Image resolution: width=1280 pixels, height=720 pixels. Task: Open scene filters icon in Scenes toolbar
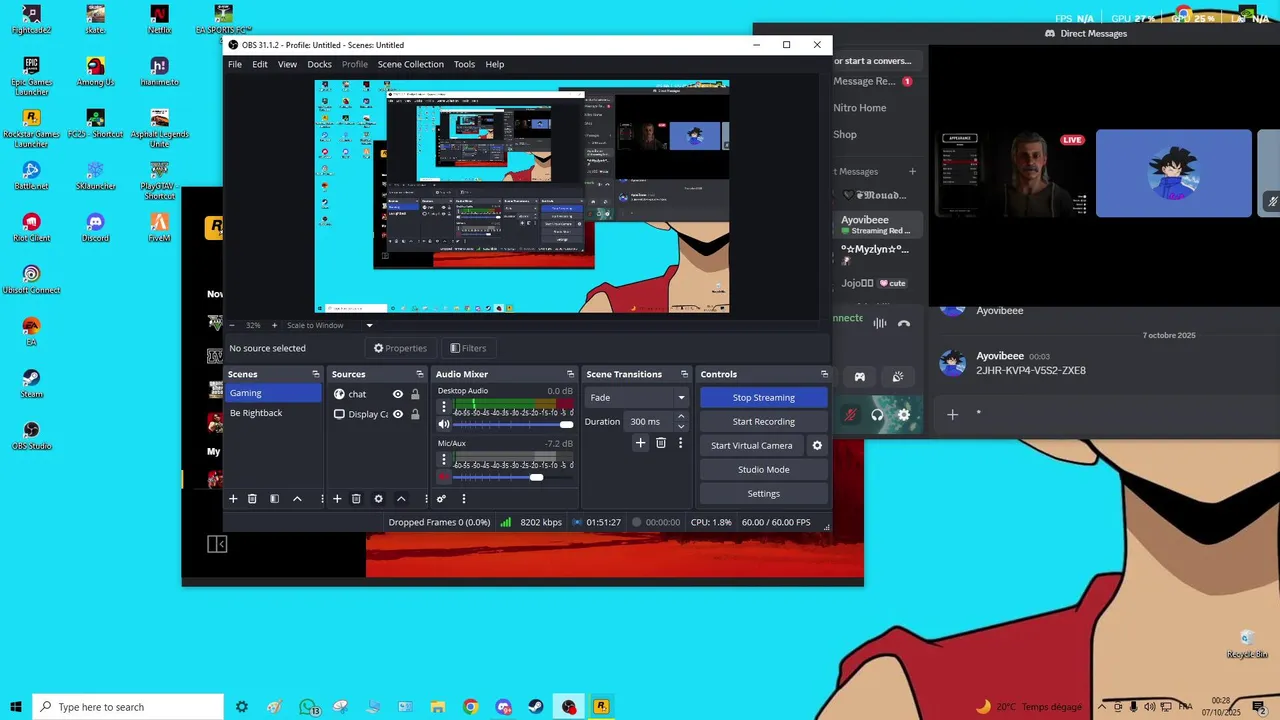click(274, 499)
